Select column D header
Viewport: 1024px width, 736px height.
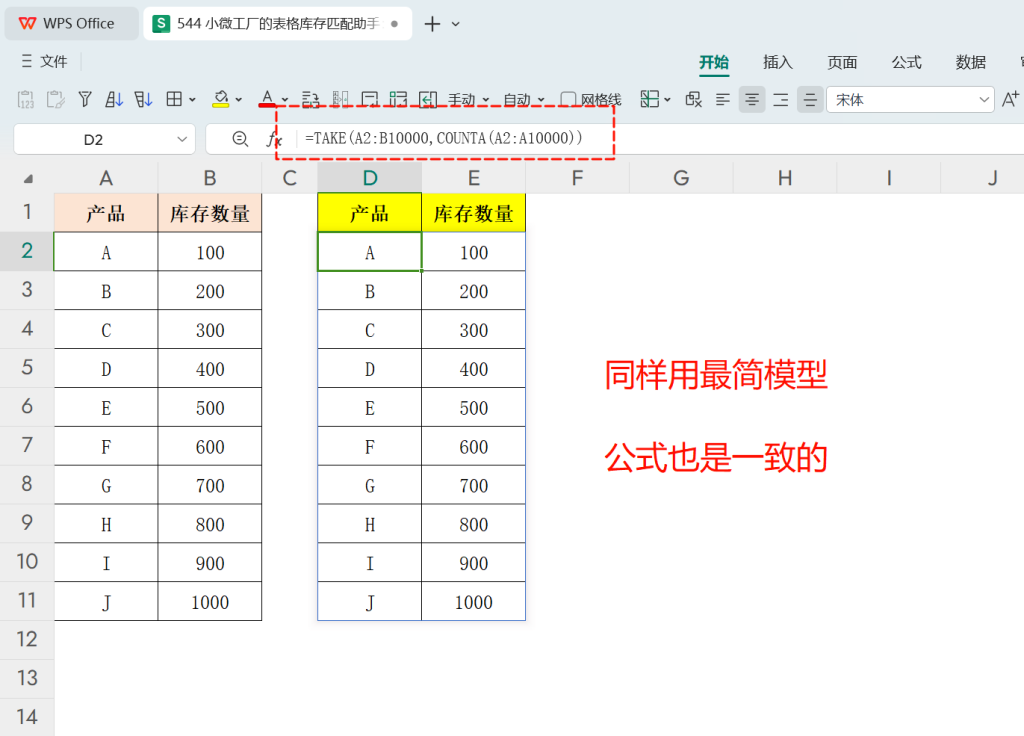(370, 178)
